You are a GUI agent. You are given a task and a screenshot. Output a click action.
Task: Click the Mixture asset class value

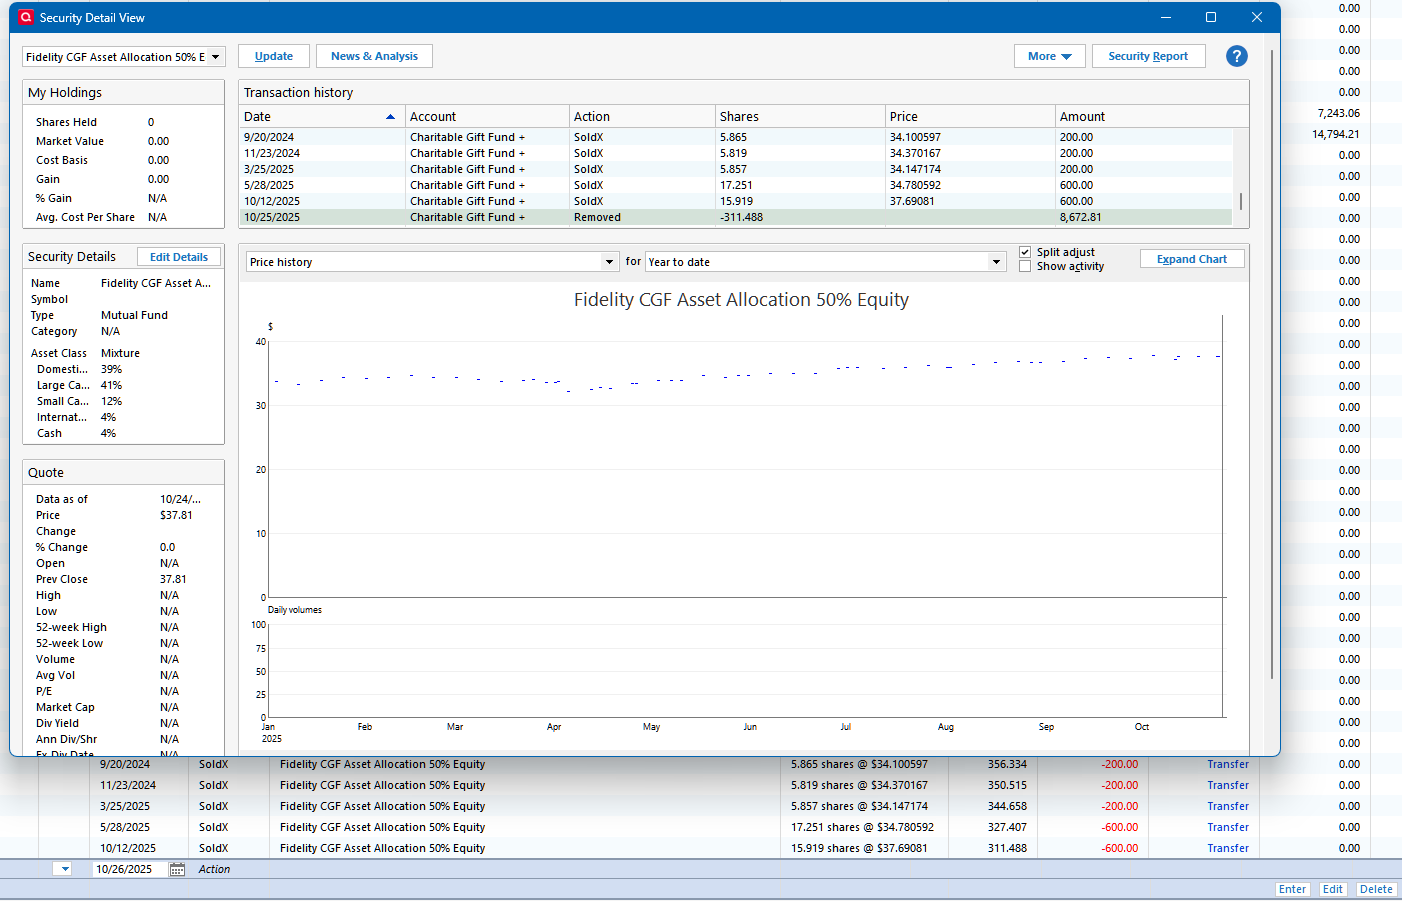coord(120,353)
